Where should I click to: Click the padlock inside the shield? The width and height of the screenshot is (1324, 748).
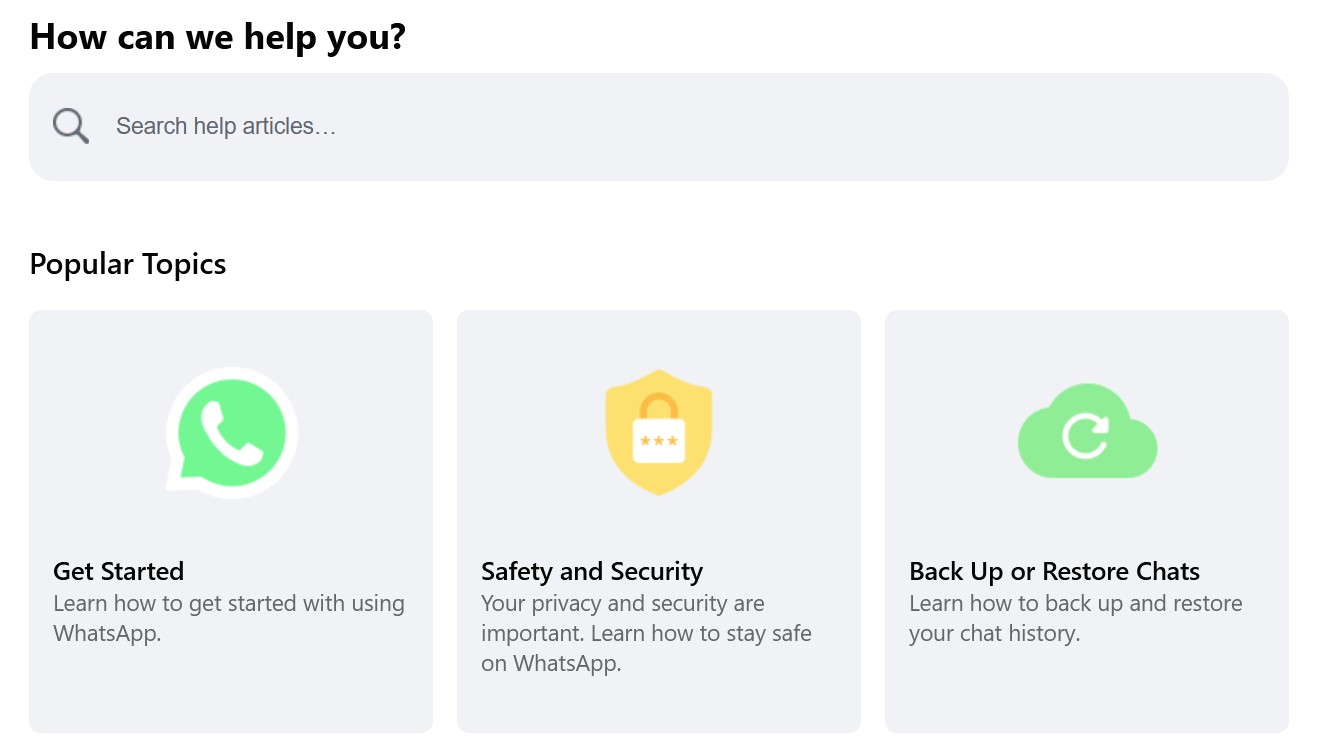[659, 430]
